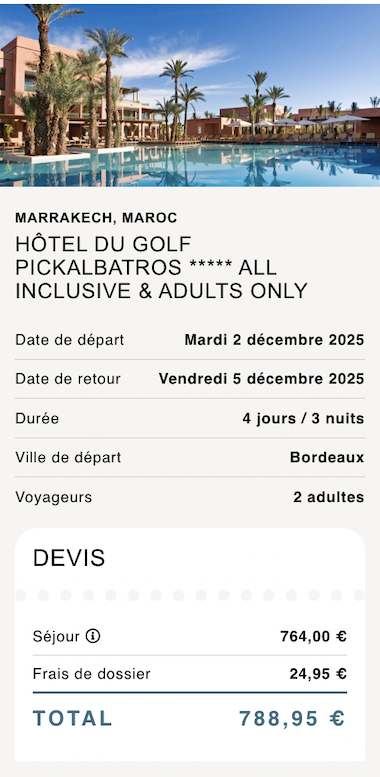Click the Date de départ row

tap(190, 340)
